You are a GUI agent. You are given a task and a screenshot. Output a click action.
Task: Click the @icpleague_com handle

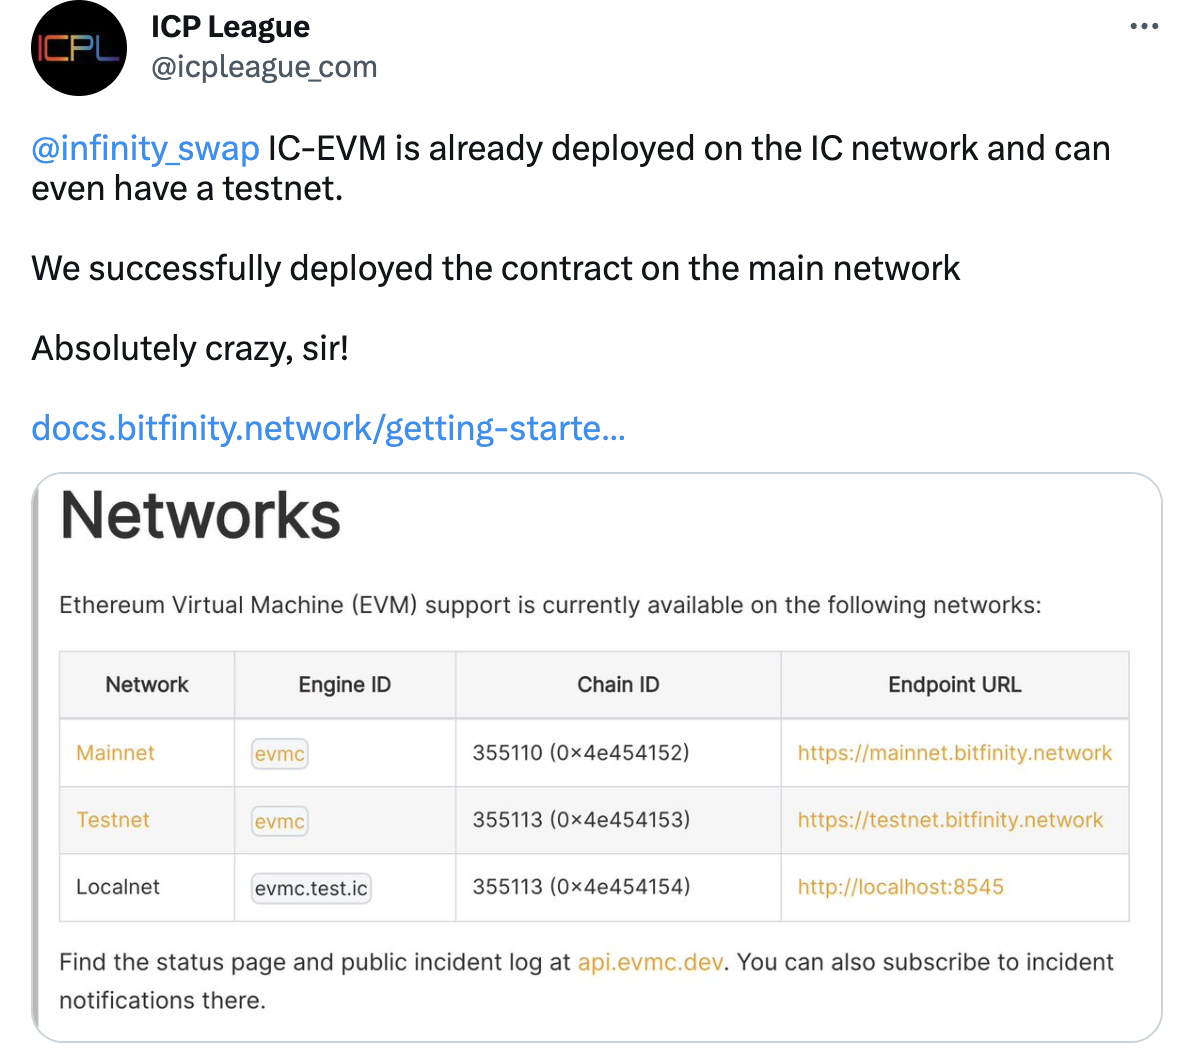(x=265, y=66)
